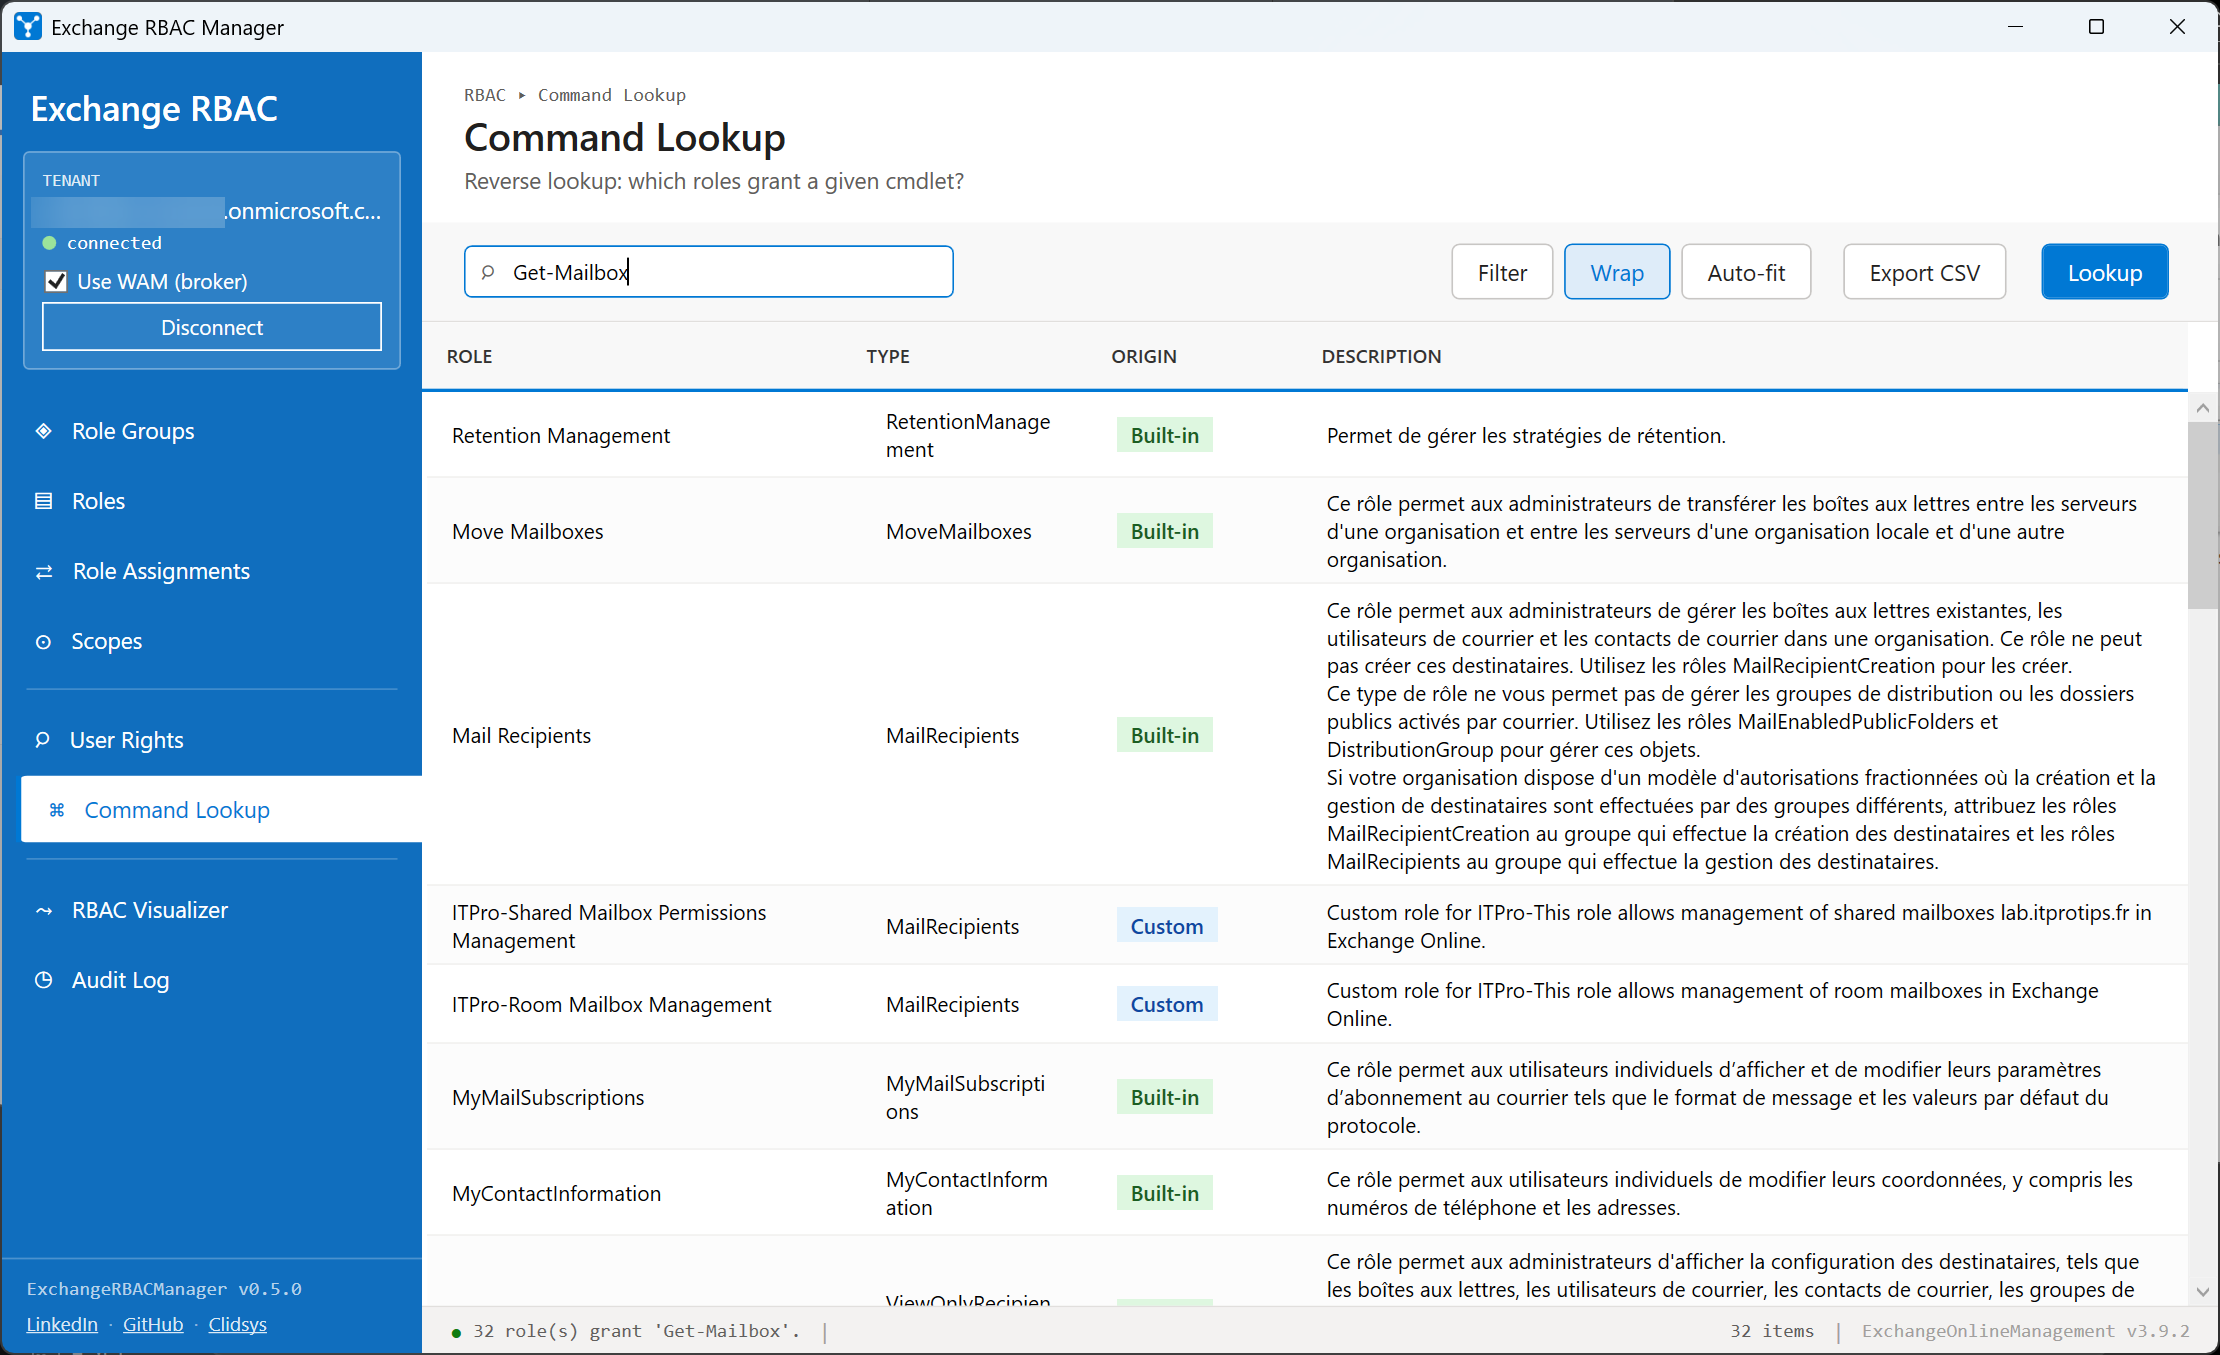This screenshot has height=1355, width=2220.
Task: Select the Retention Management row
Action: tap(1305, 435)
